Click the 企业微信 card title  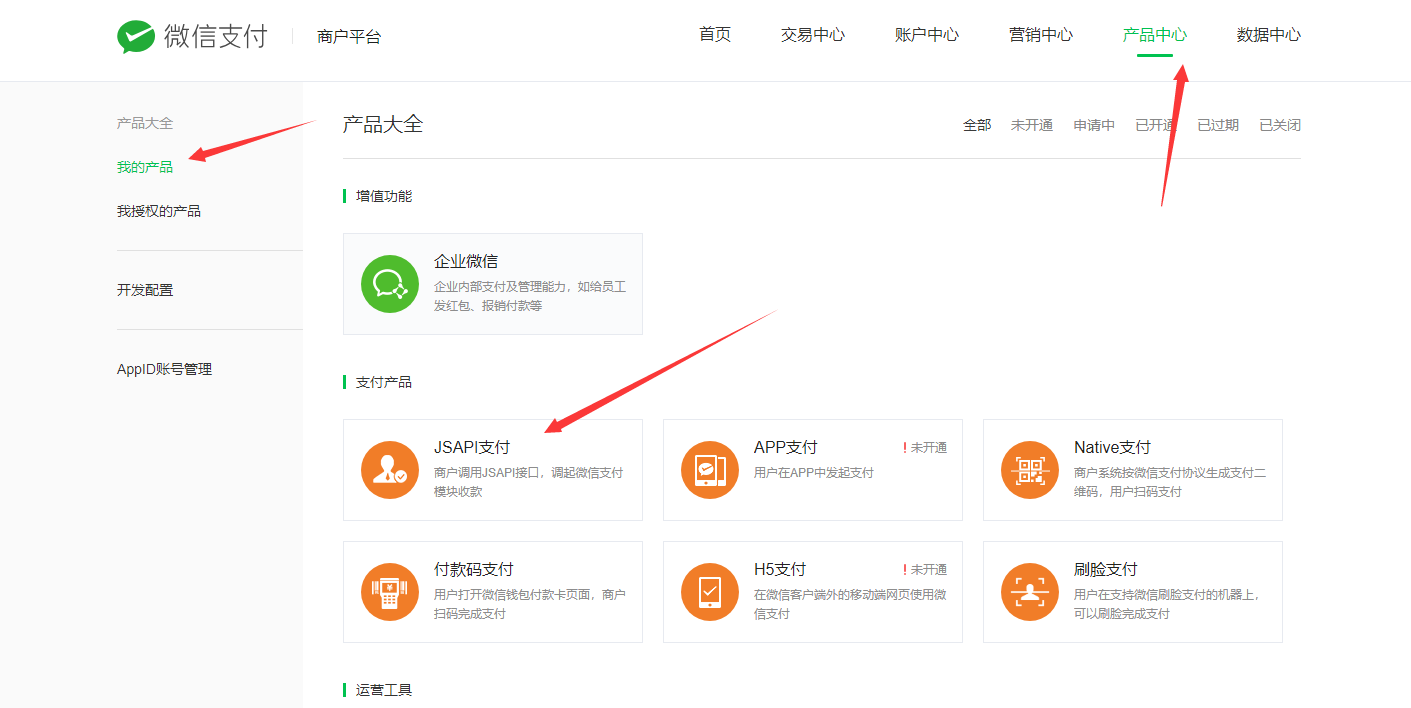tap(466, 261)
